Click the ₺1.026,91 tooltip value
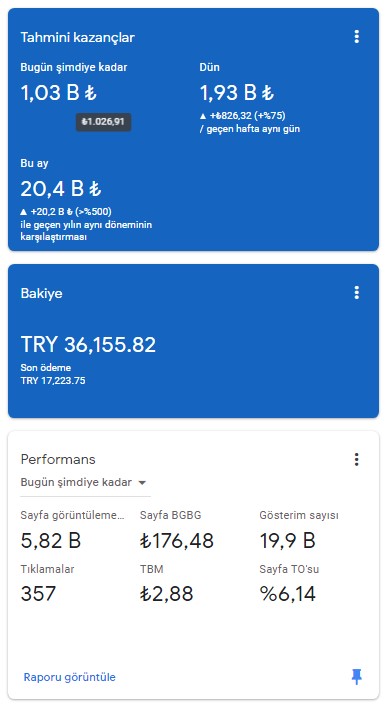Image resolution: width=386 pixels, height=707 pixels. 103,122
